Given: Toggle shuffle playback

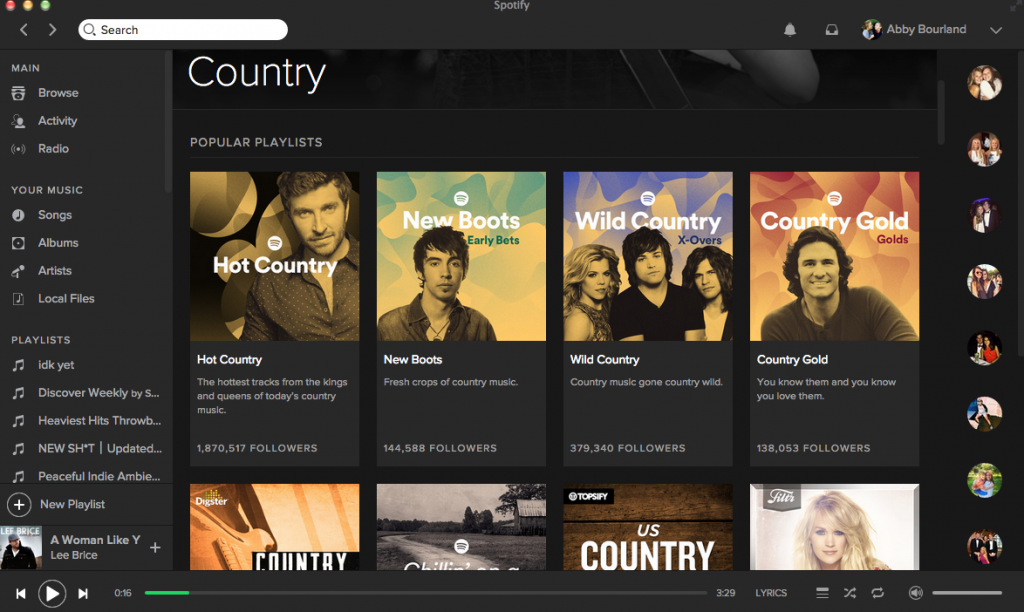Looking at the screenshot, I should click(x=849, y=593).
